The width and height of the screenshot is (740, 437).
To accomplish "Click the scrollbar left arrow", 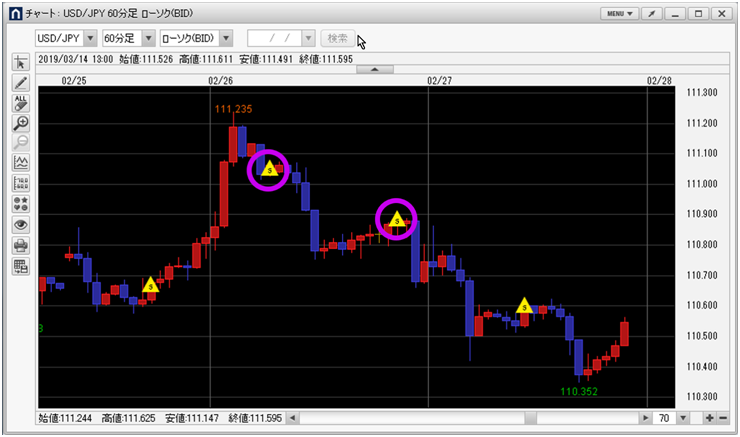I will (293, 418).
